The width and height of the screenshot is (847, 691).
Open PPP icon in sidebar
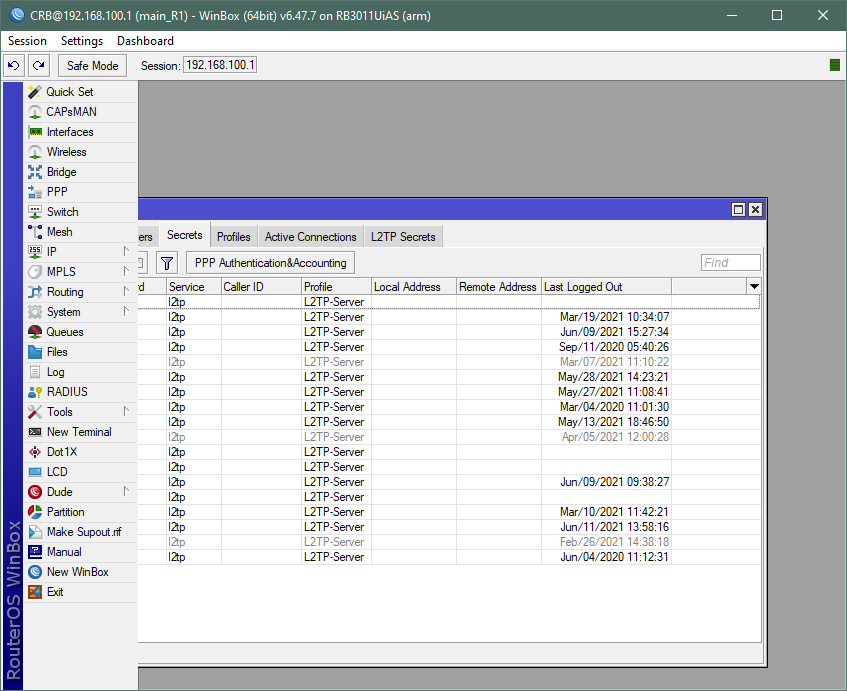[x=35, y=192]
